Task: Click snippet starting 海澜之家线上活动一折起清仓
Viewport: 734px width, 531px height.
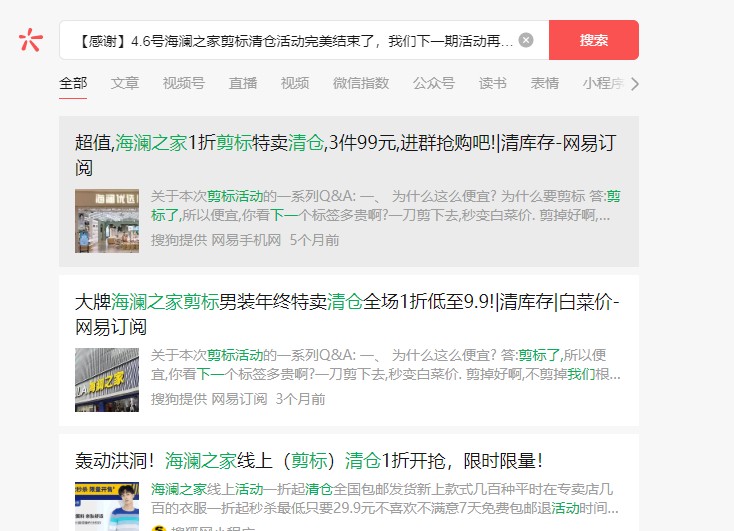Action: [x=384, y=499]
